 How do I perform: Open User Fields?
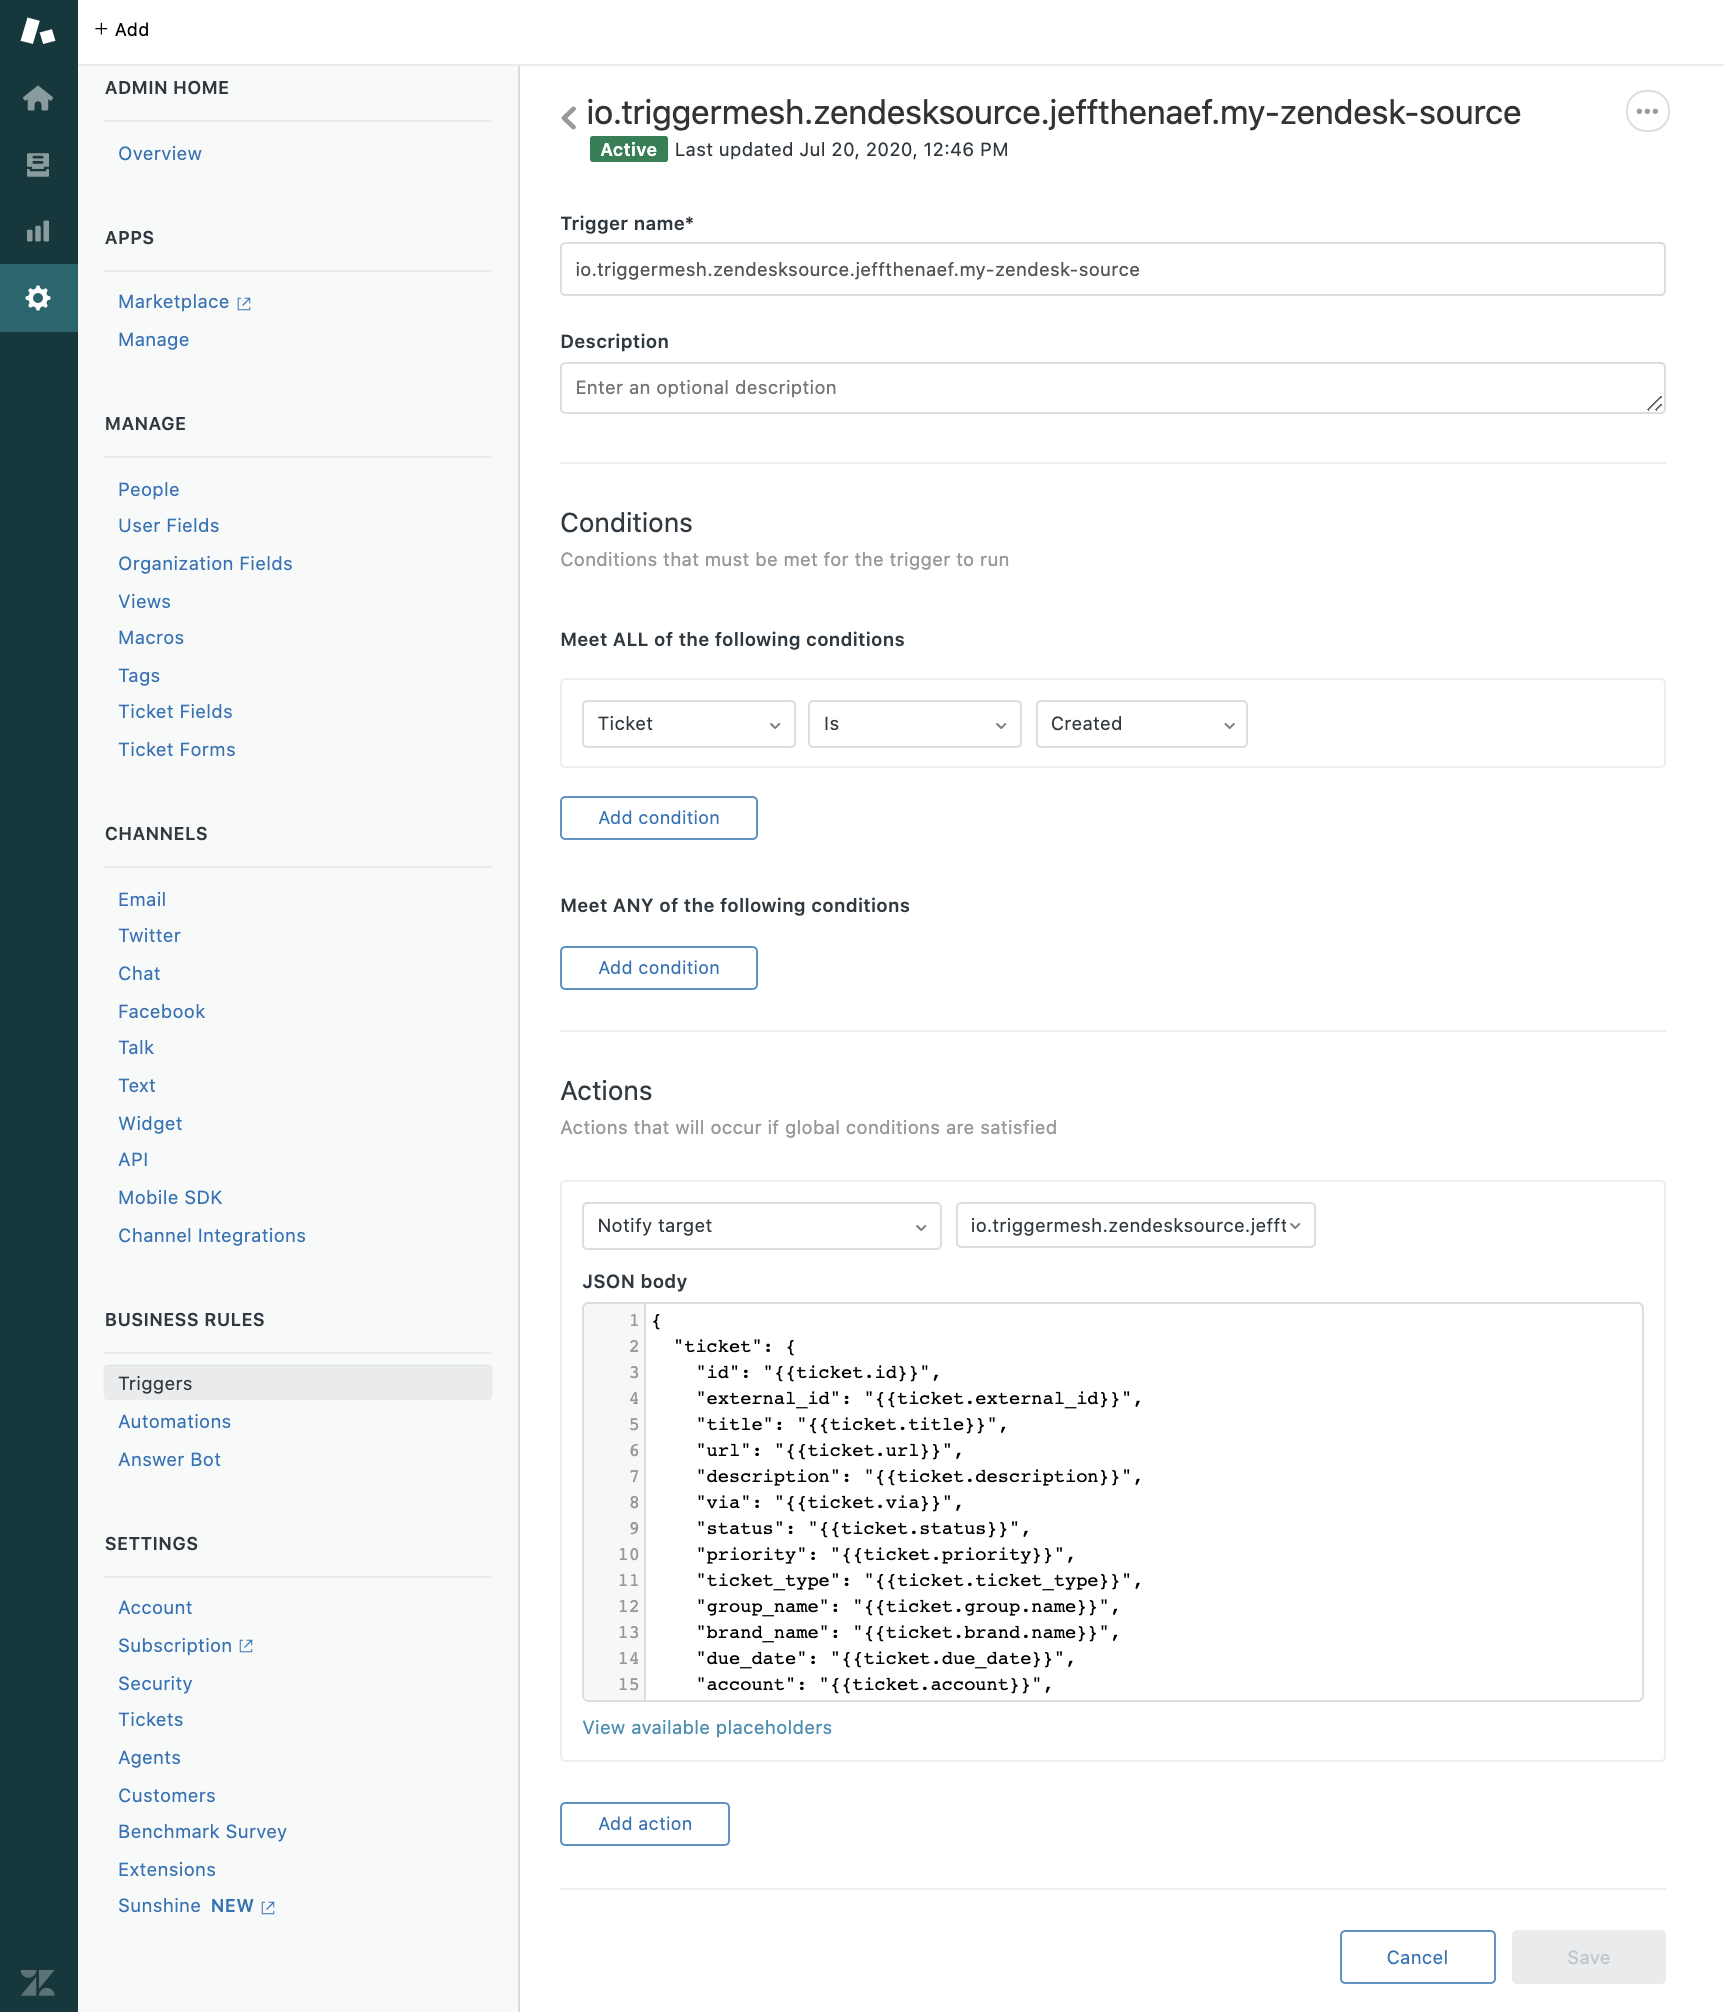[169, 526]
